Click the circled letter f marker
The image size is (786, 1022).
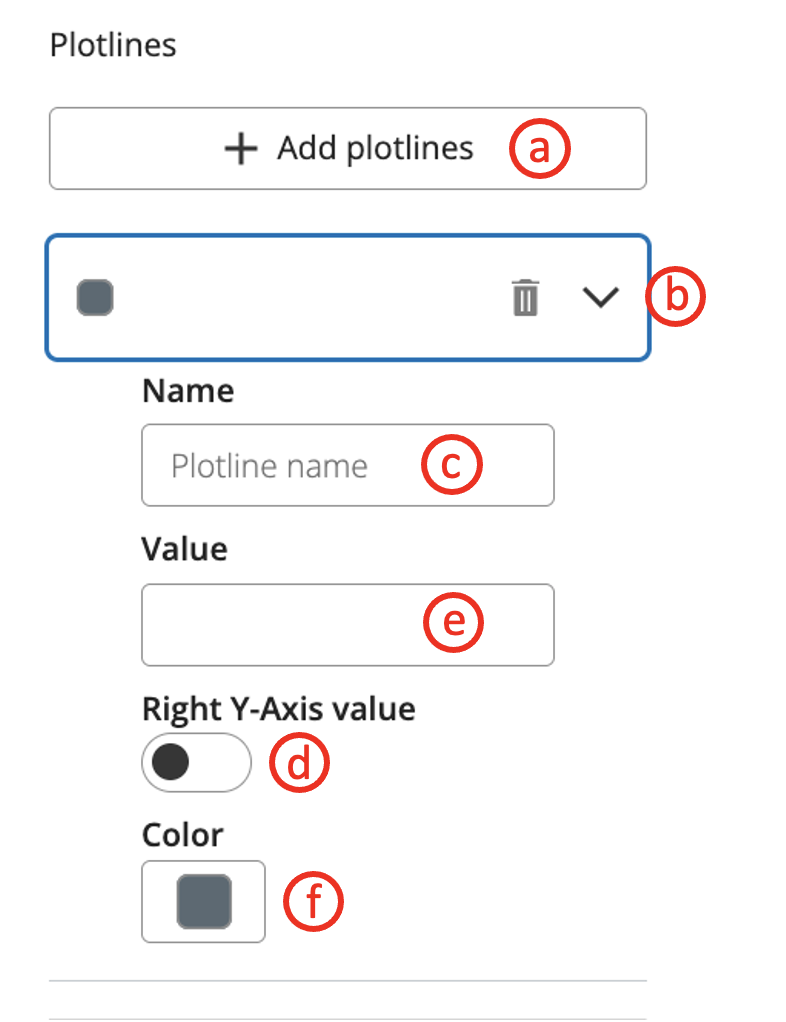coord(314,902)
